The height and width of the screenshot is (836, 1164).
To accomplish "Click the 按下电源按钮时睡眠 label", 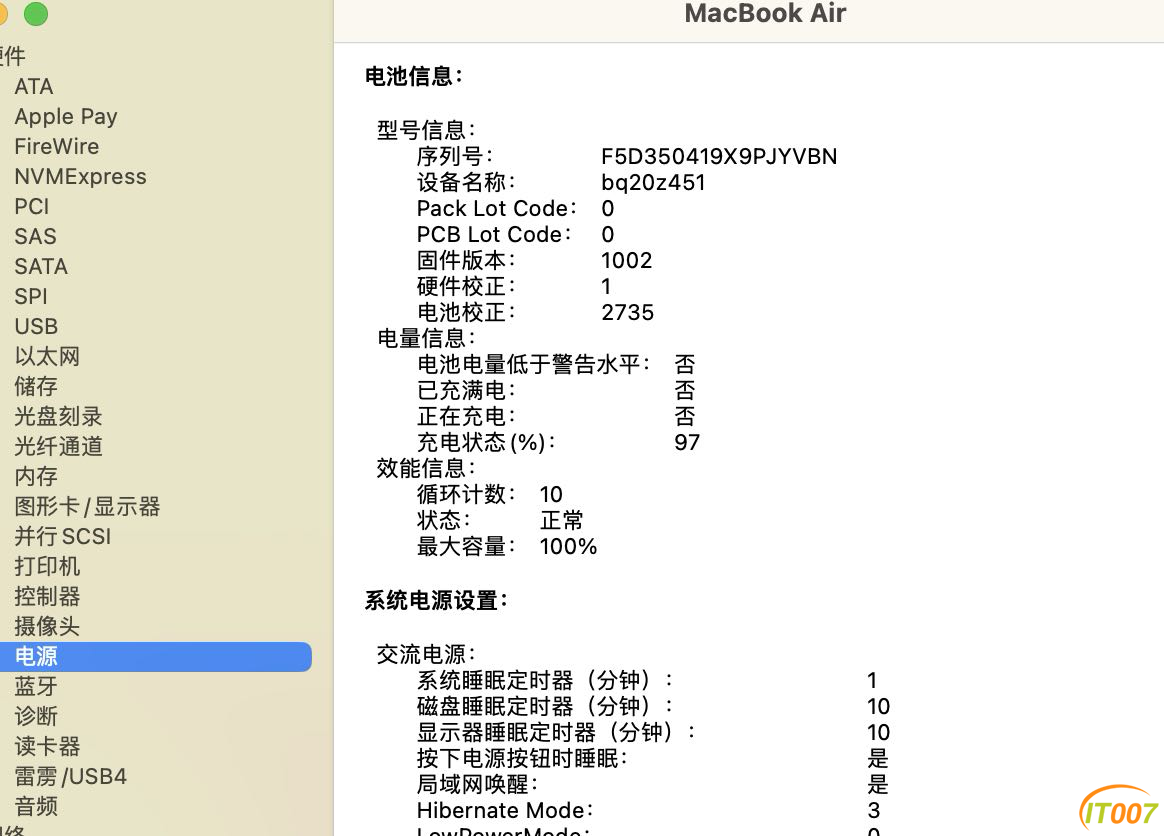I will click(522, 758).
